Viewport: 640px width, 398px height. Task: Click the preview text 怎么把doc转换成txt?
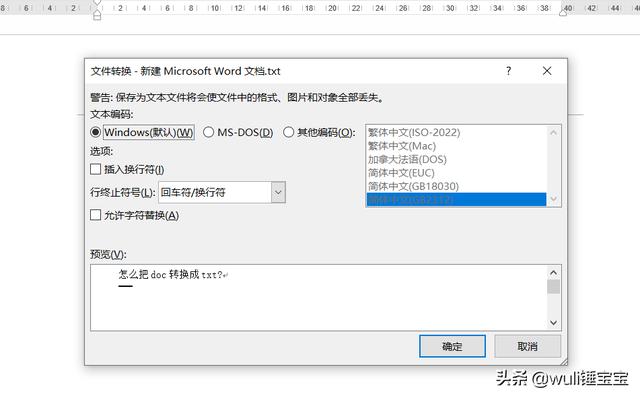pos(173,275)
